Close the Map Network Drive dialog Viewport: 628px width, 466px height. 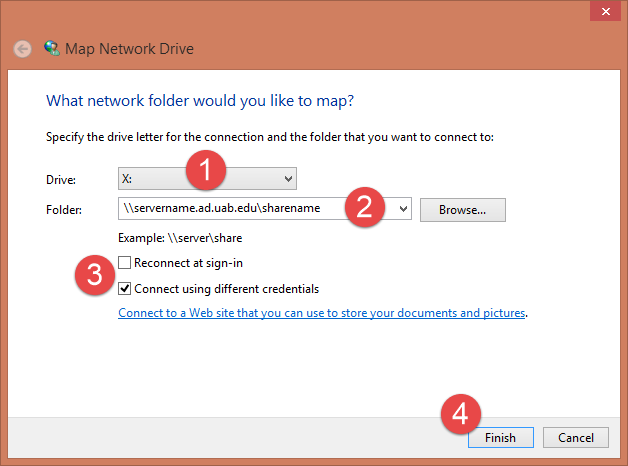coord(601,12)
